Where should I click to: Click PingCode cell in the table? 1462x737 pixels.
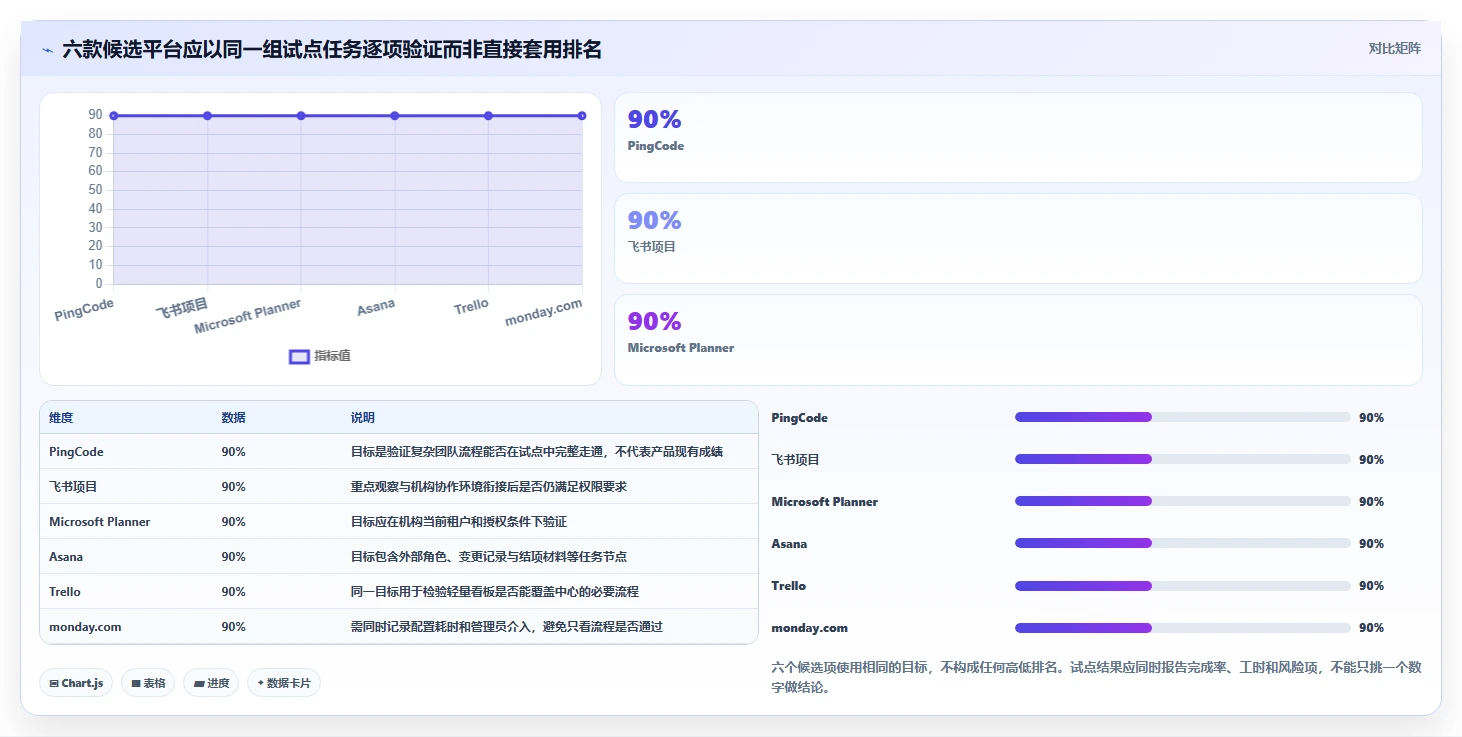[76, 452]
